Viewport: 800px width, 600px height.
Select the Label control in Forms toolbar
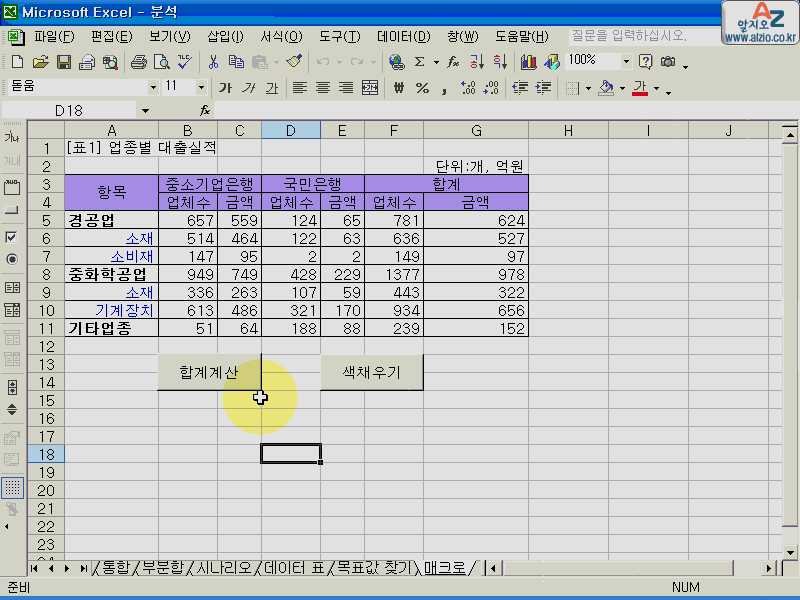(12, 138)
